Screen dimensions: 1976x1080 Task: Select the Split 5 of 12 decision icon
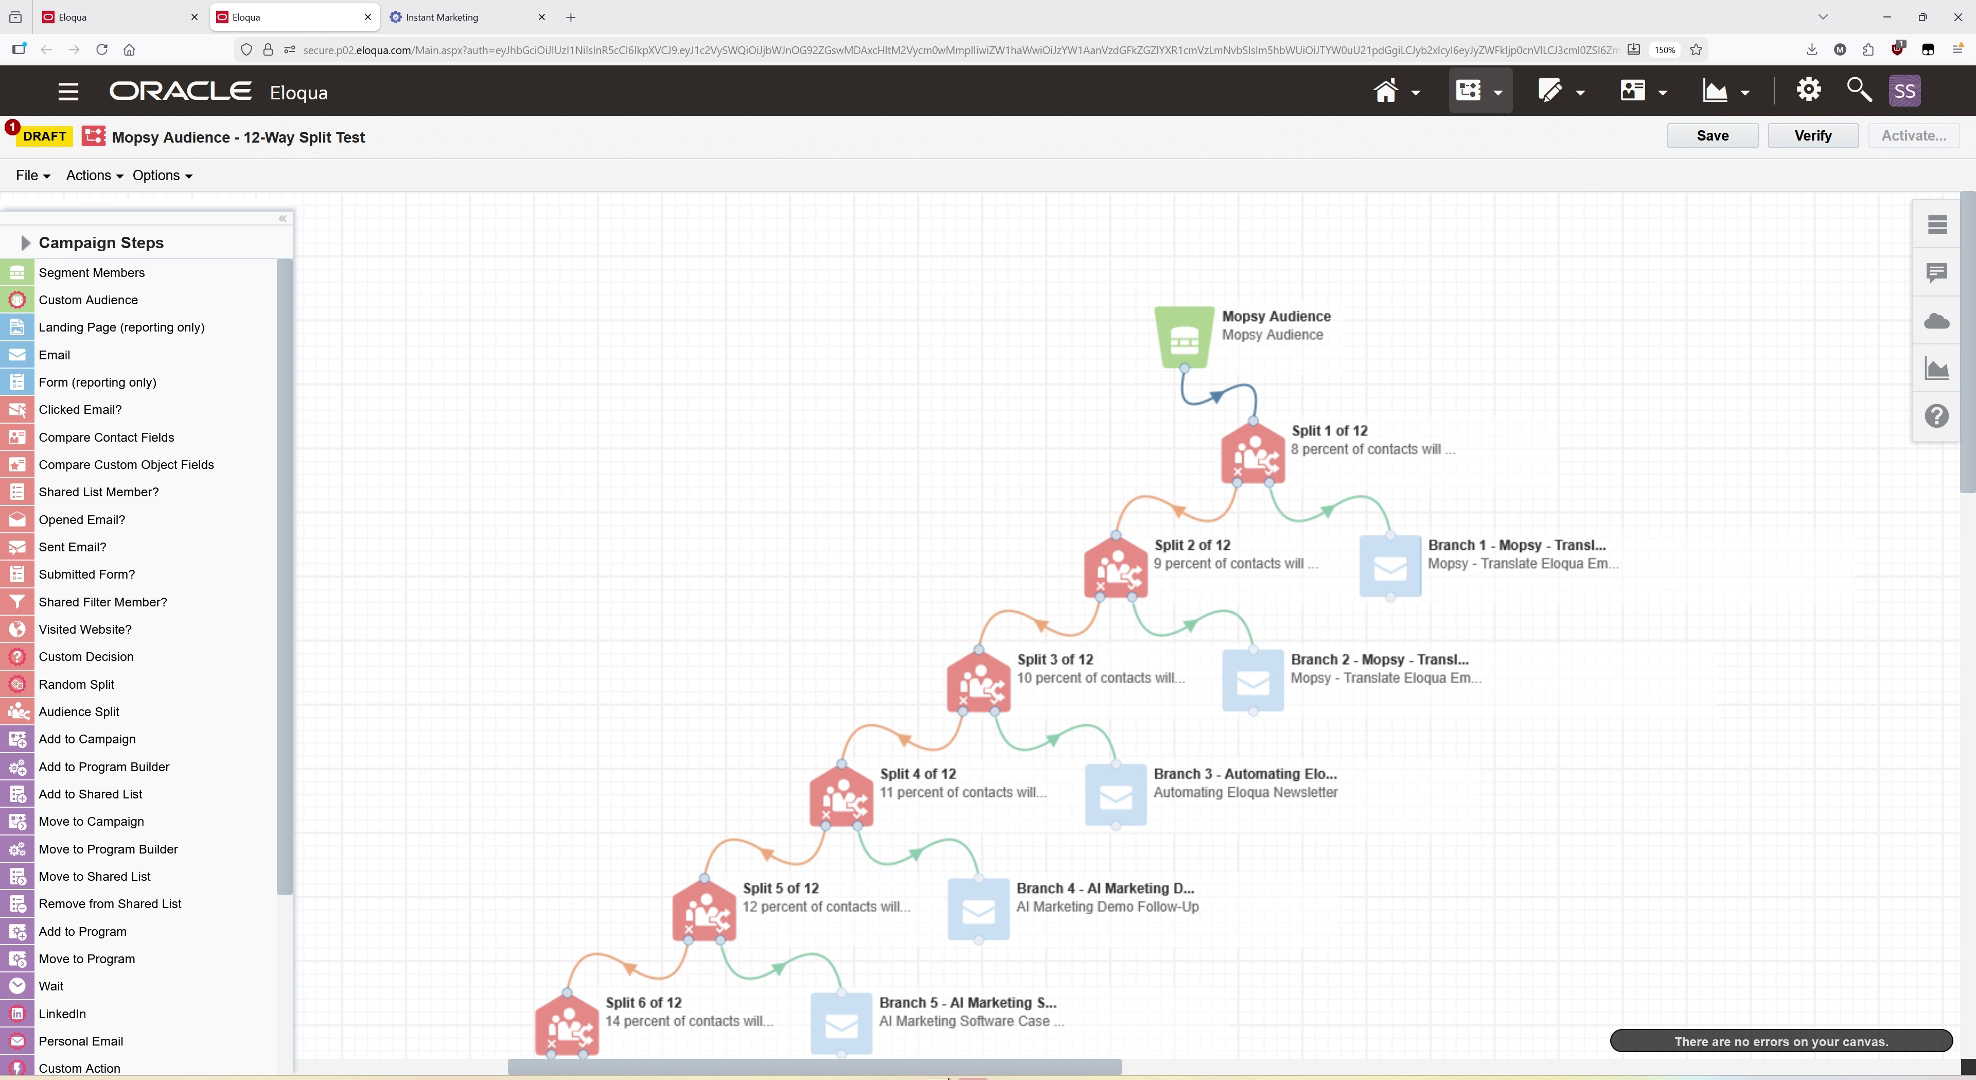click(705, 910)
